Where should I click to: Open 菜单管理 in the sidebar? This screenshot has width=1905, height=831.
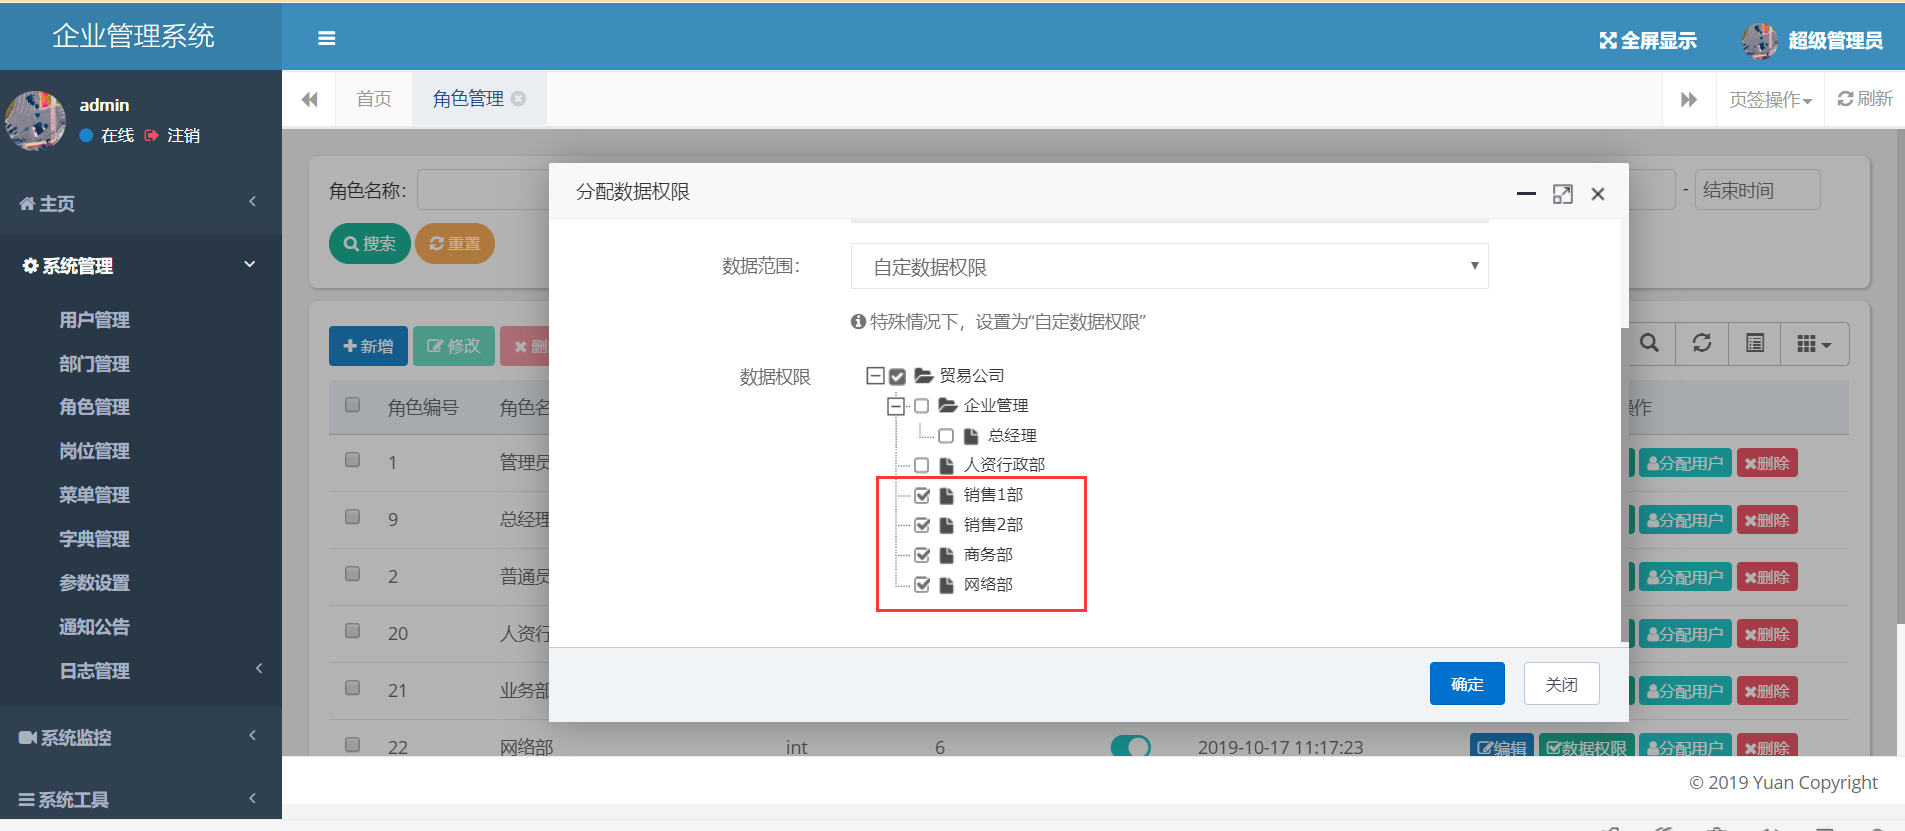94,495
